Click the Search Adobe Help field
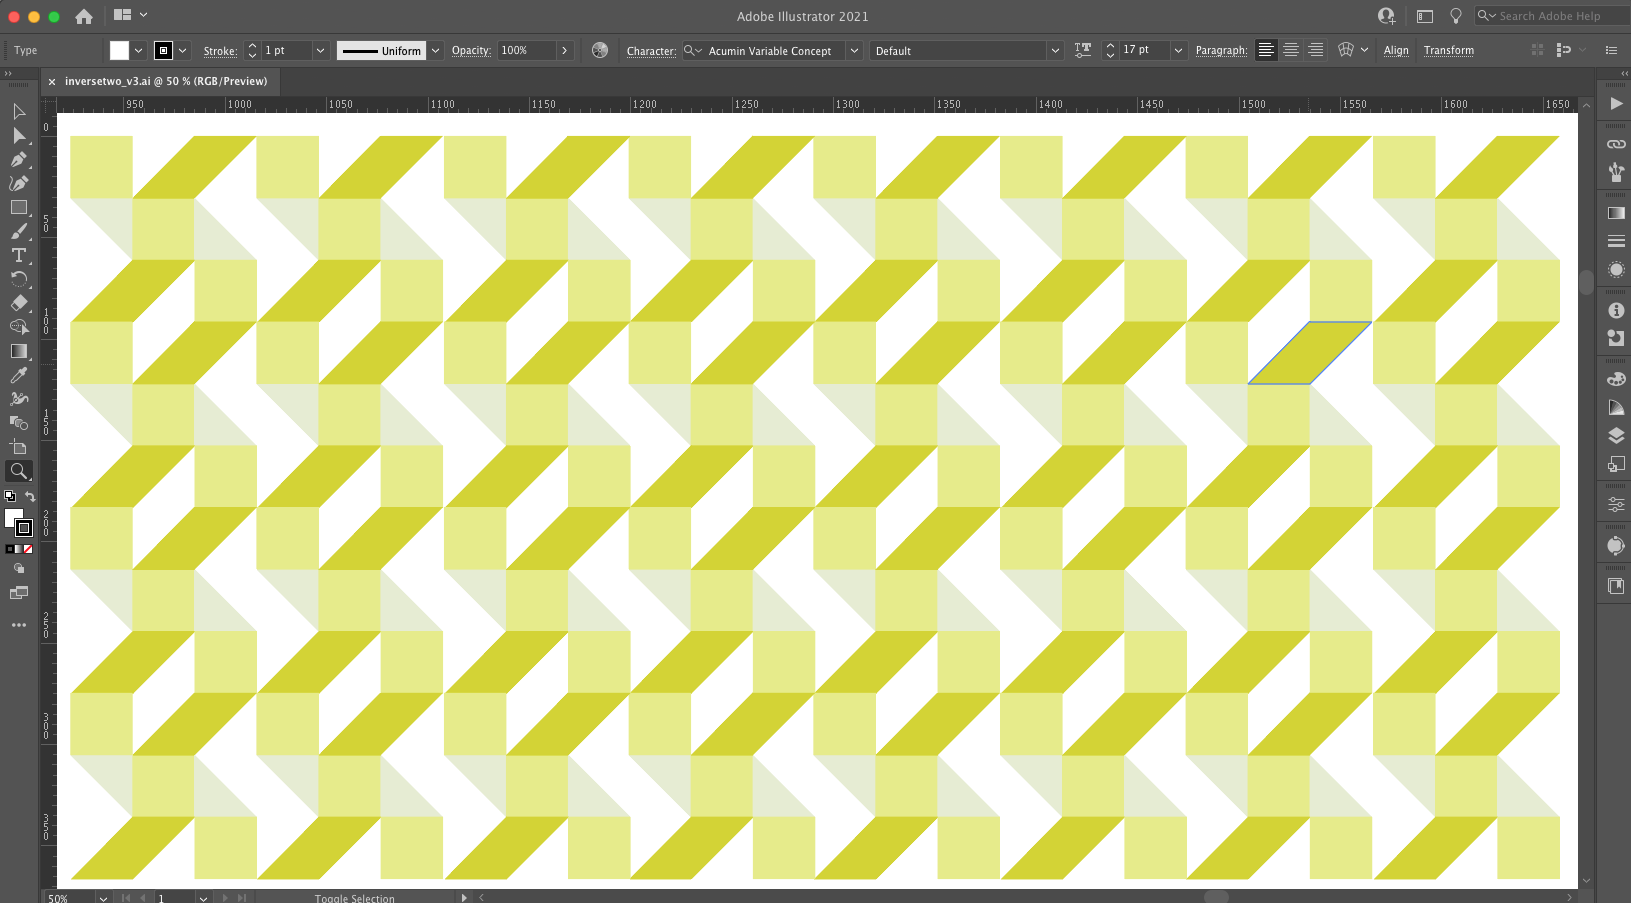 (1548, 16)
